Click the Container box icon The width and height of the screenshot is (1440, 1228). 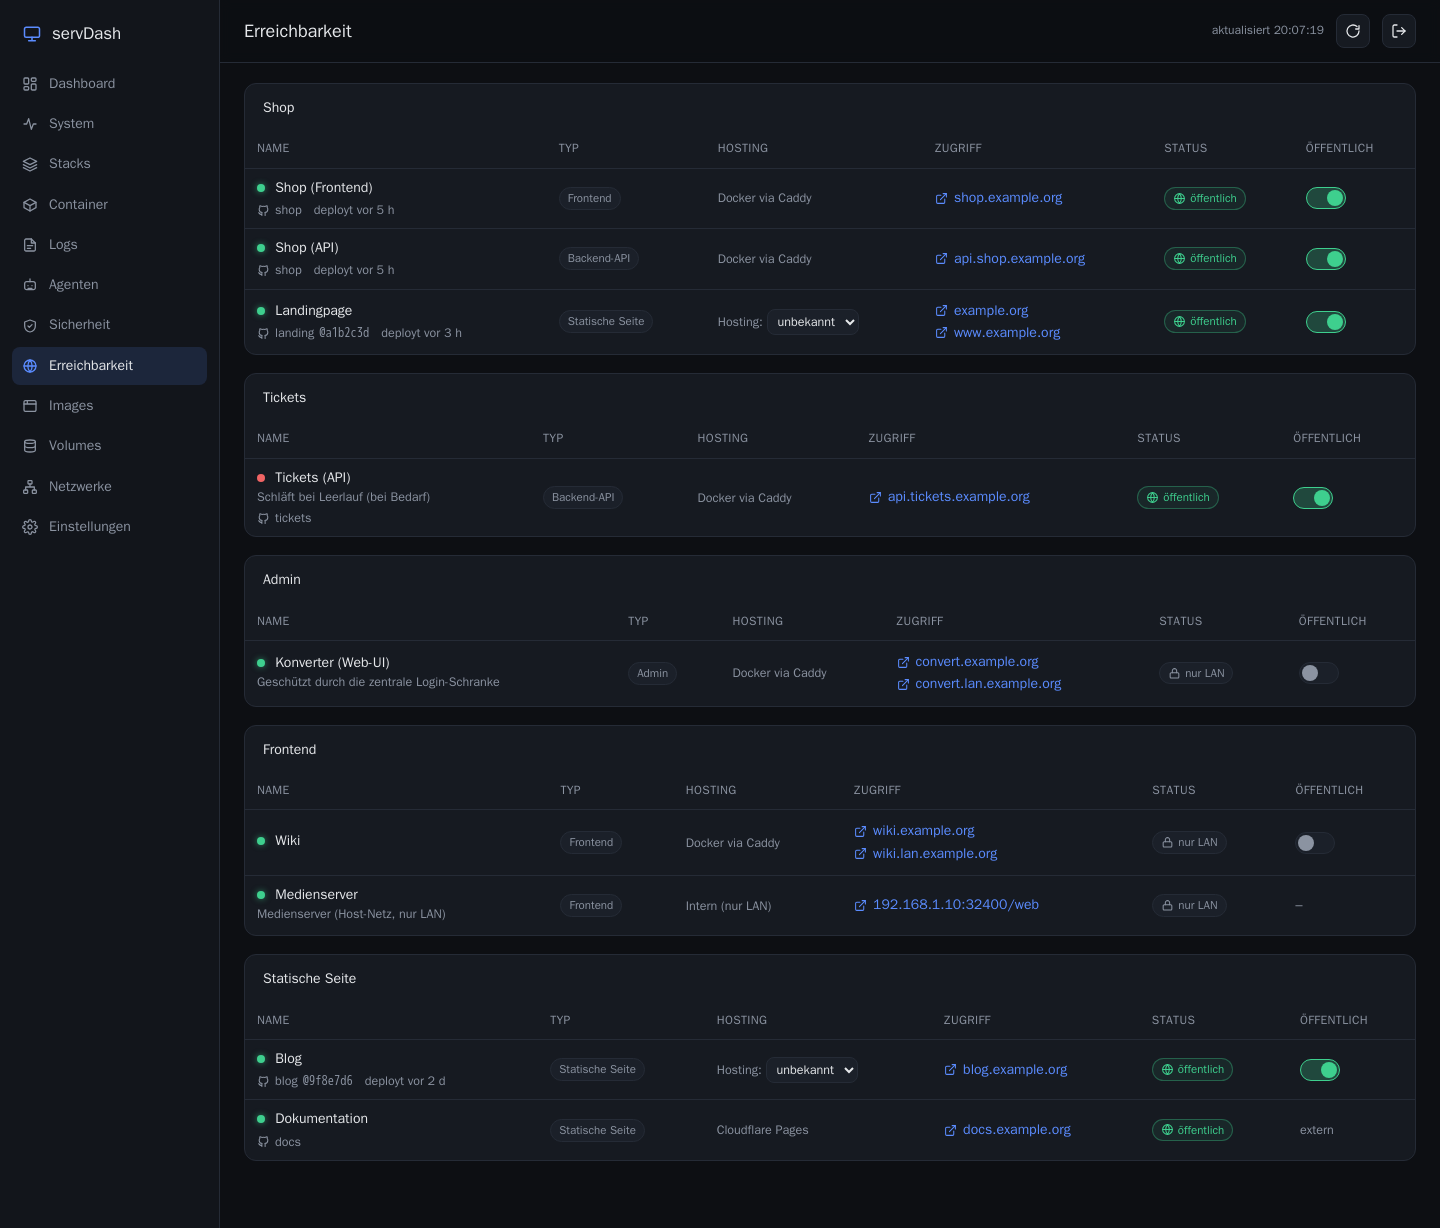point(30,205)
